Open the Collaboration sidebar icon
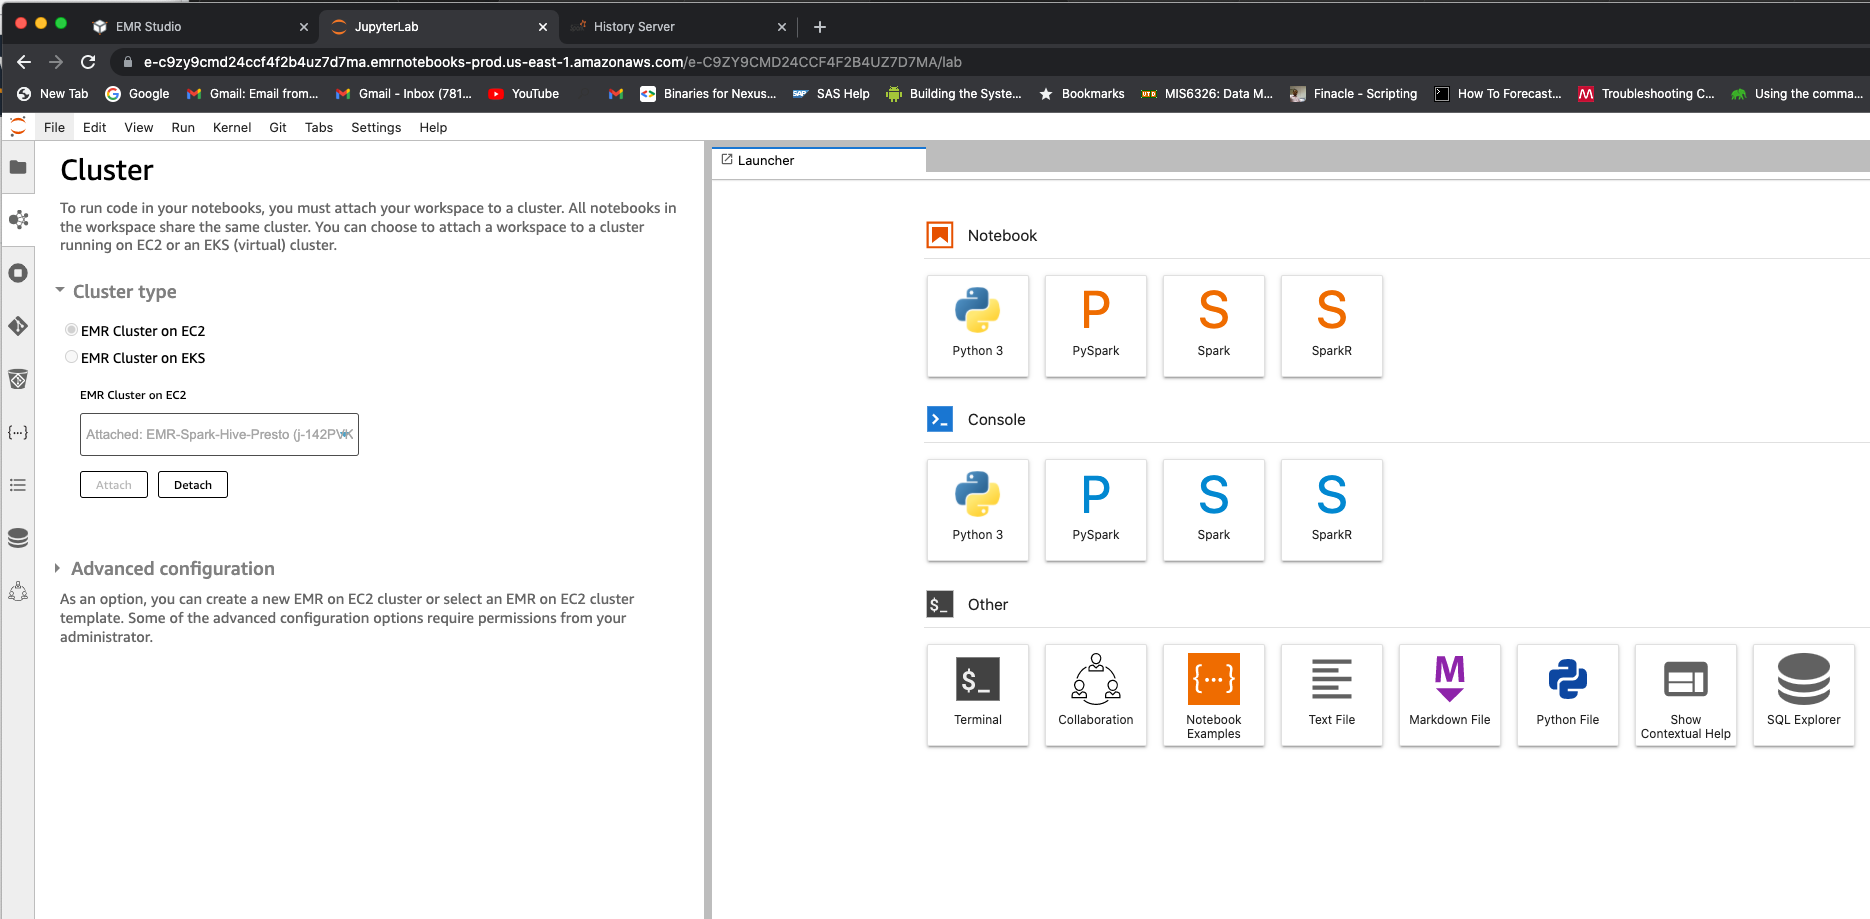 point(18,591)
